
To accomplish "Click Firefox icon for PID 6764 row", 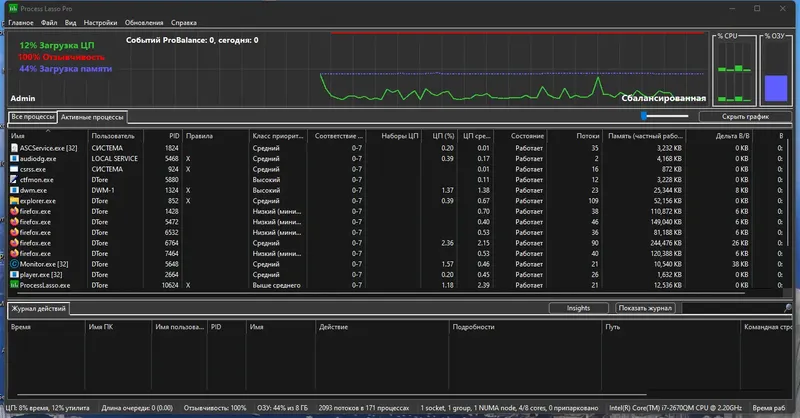I will [14, 243].
